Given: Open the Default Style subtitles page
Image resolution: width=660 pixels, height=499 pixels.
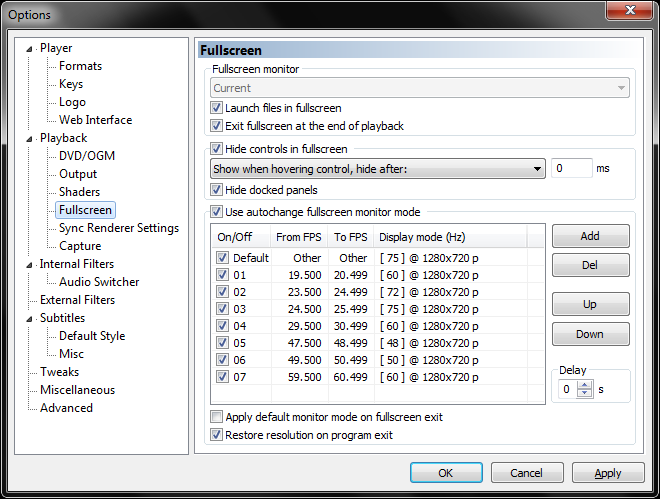Looking at the screenshot, I should click(x=92, y=336).
